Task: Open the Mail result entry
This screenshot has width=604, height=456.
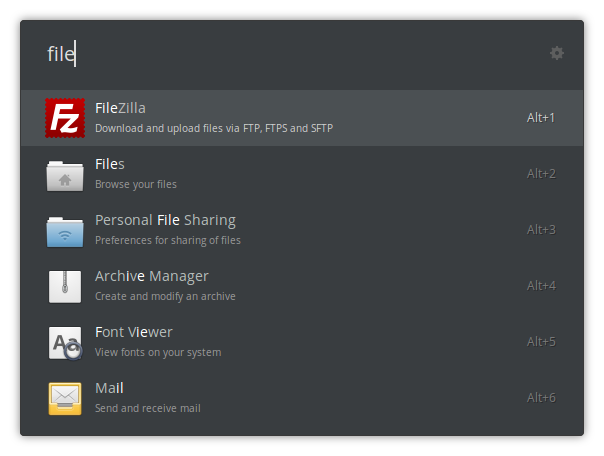Action: 109,388
